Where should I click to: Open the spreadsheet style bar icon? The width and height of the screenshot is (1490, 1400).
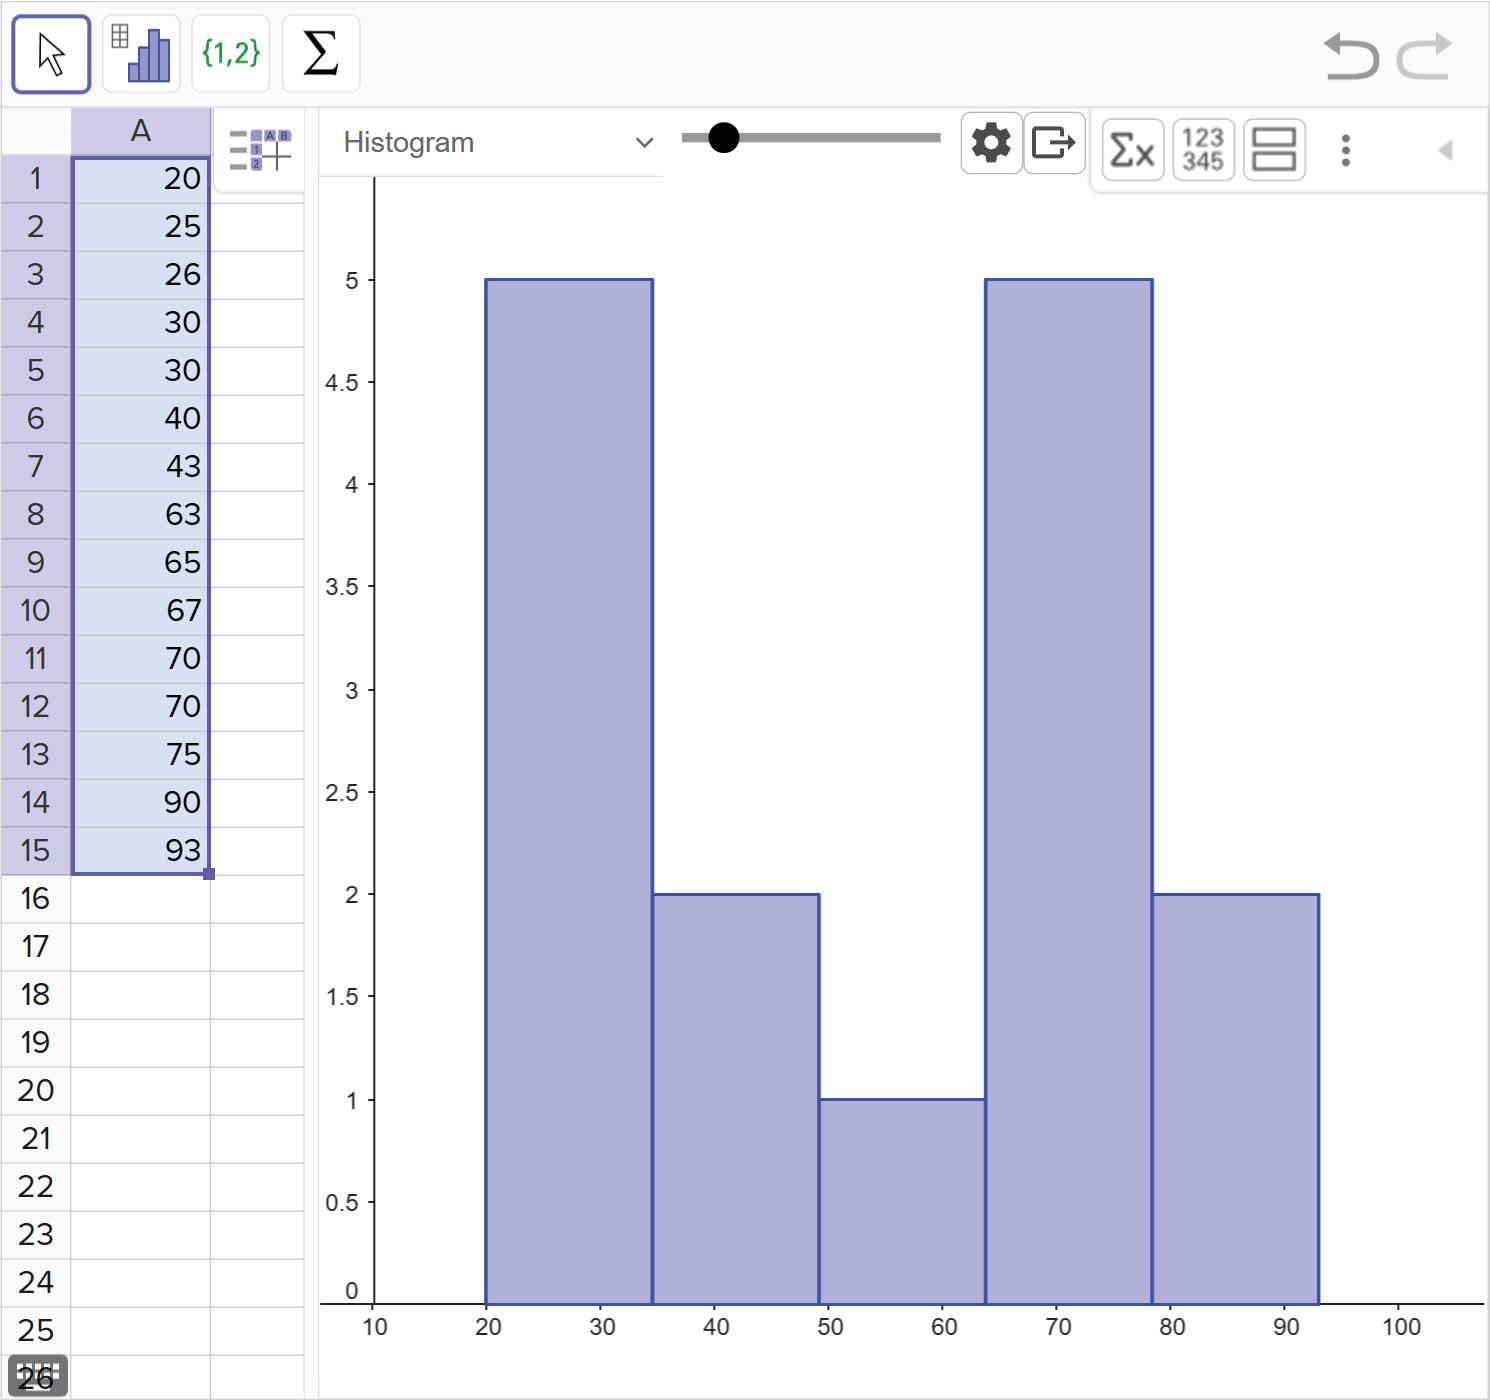(260, 150)
